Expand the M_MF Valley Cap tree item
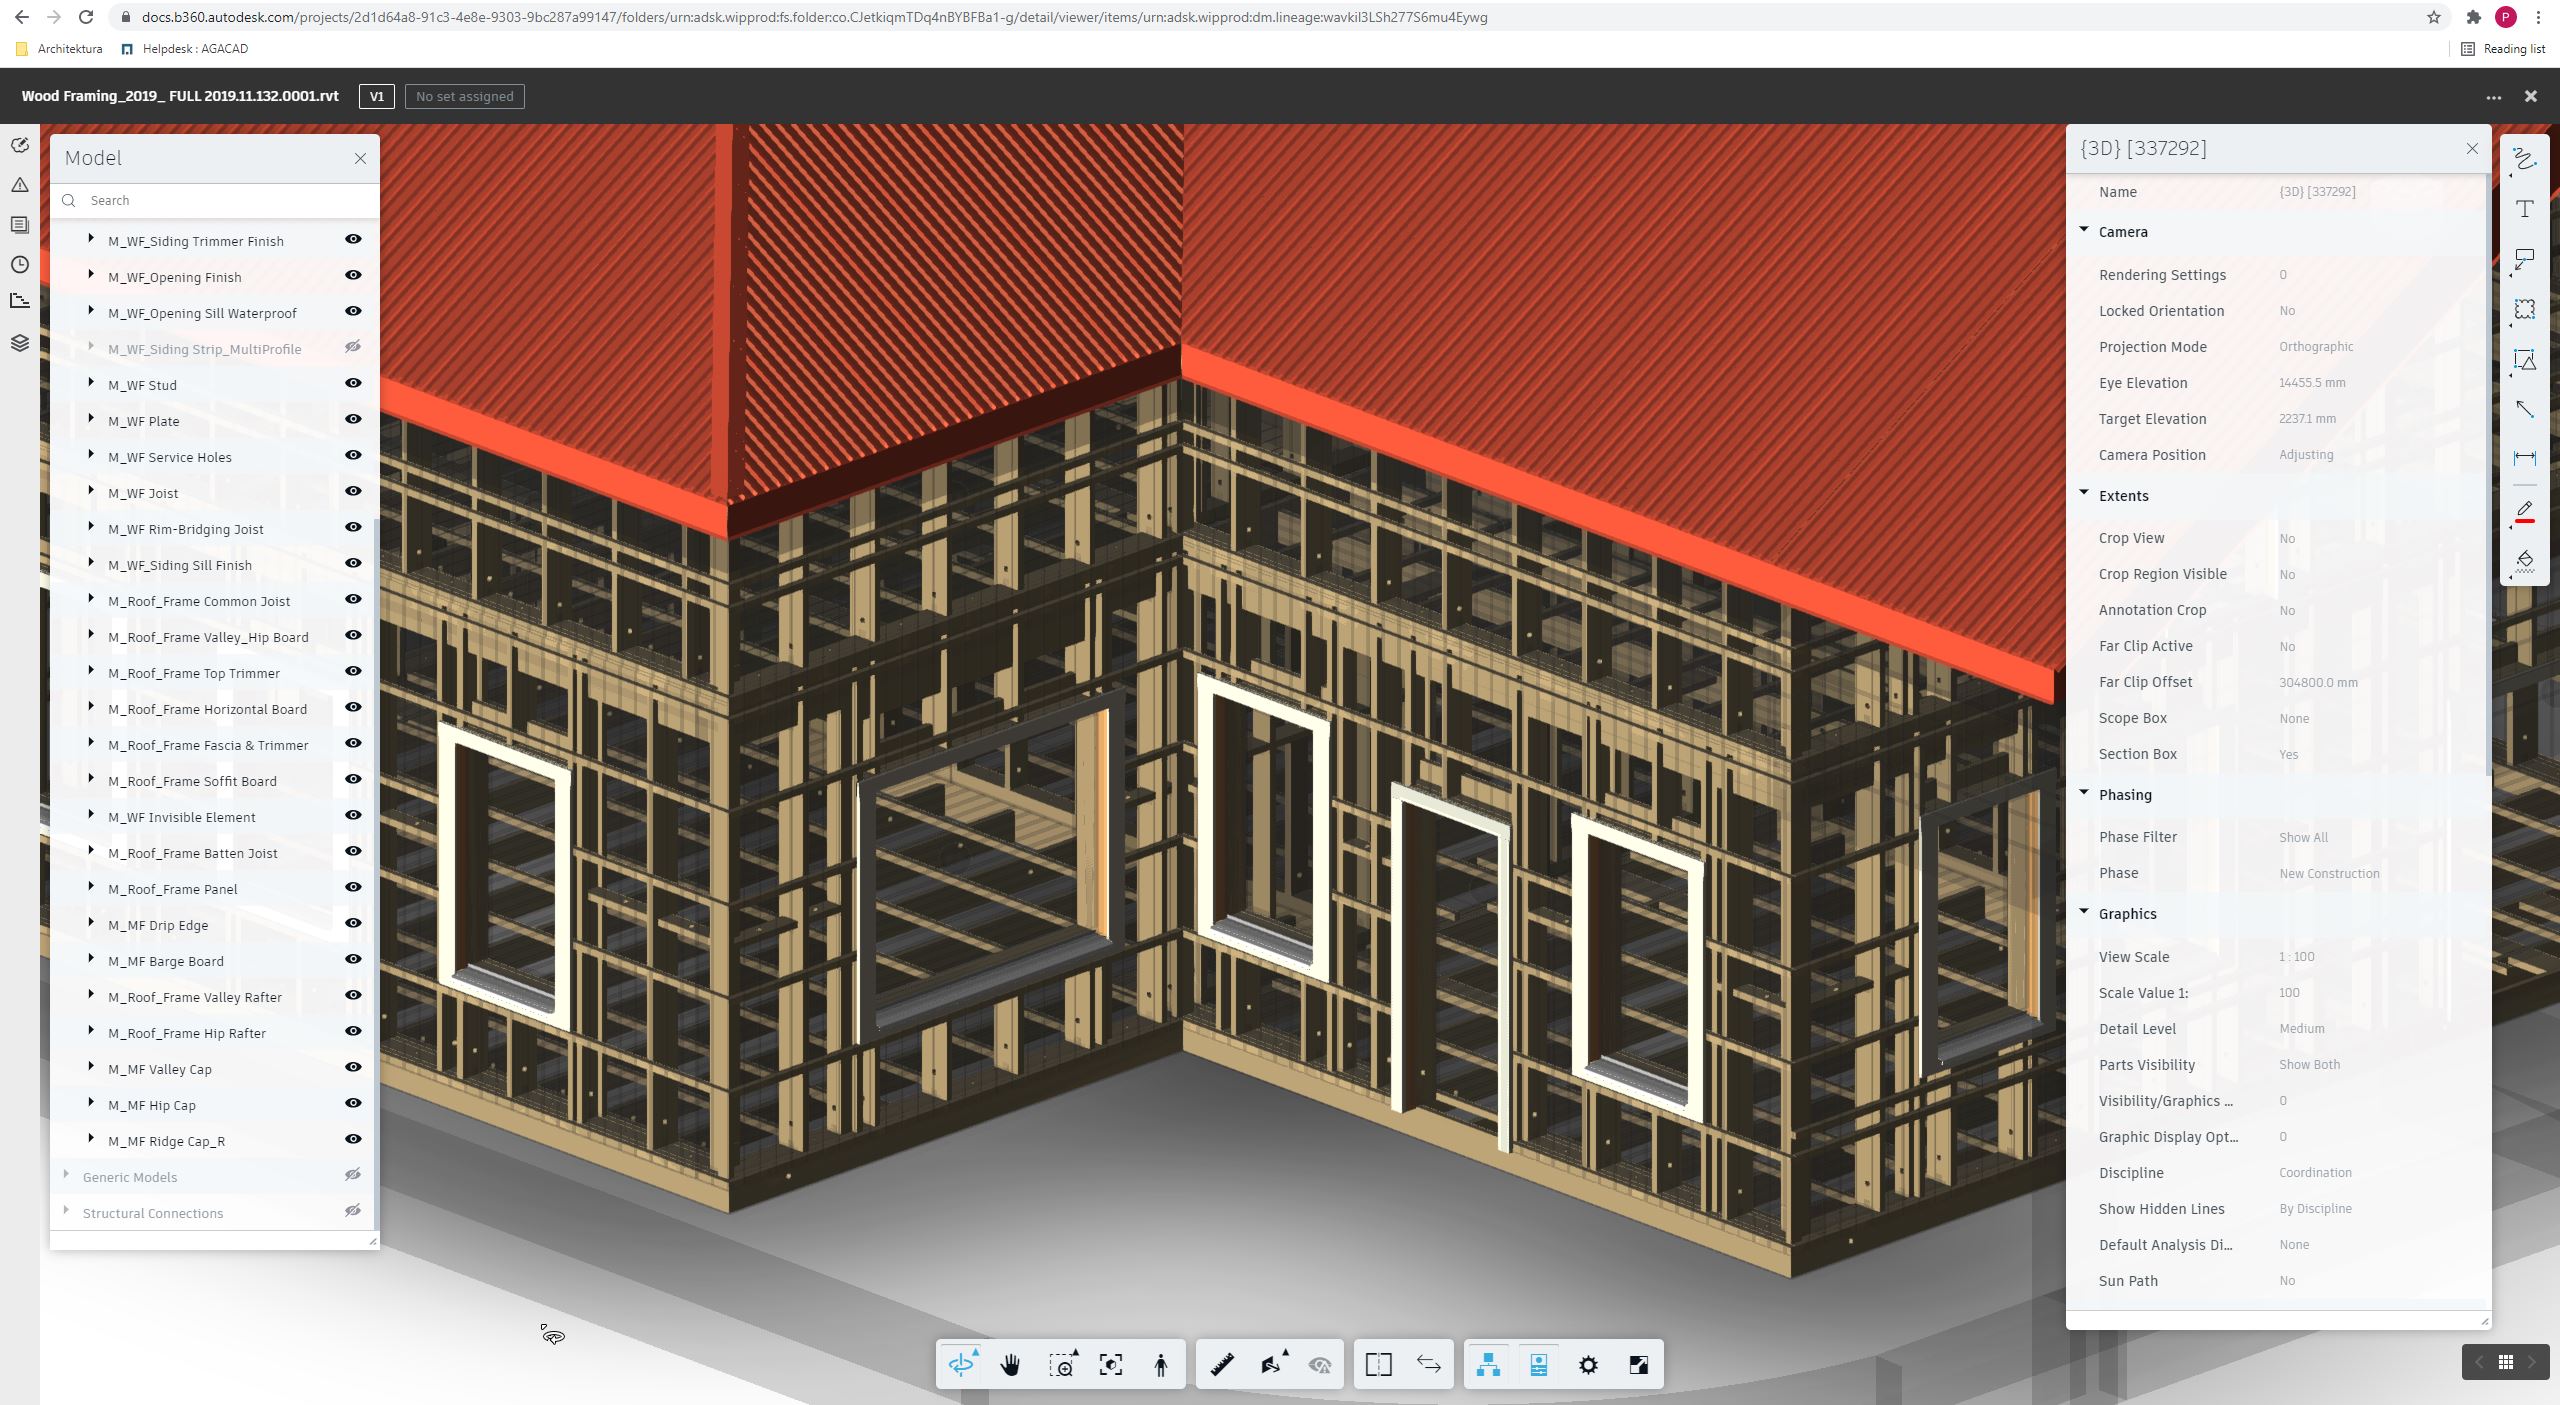The image size is (2560, 1405). tap(90, 1068)
